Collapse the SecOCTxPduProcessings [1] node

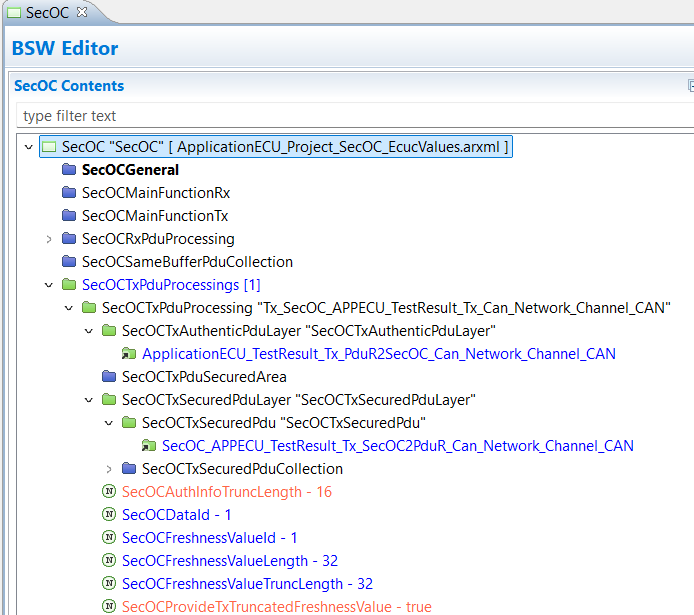tap(49, 285)
